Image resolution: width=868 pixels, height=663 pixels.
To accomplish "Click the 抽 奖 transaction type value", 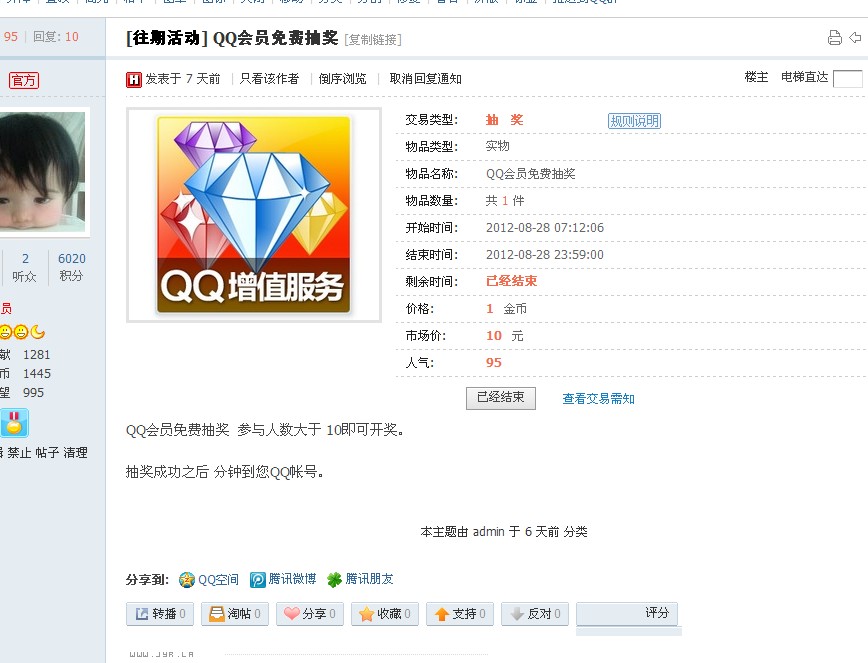I will [504, 120].
